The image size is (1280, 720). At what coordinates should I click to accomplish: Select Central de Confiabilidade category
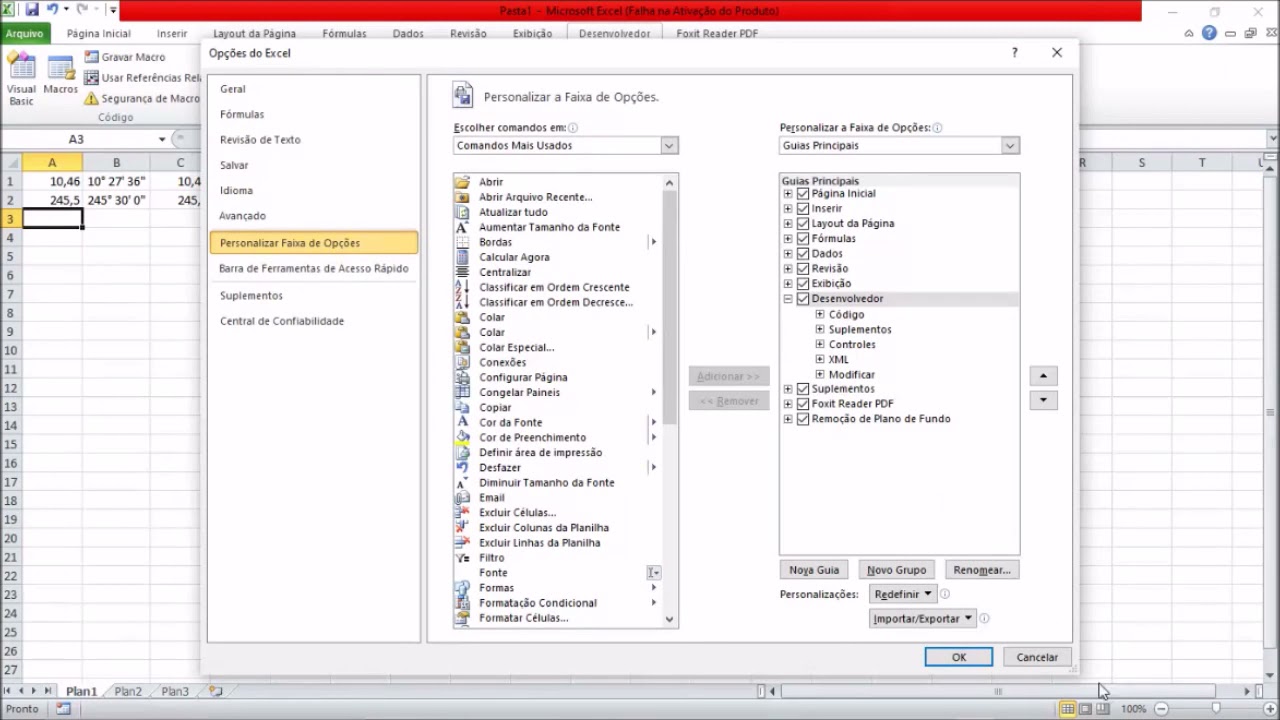[x=313, y=321]
